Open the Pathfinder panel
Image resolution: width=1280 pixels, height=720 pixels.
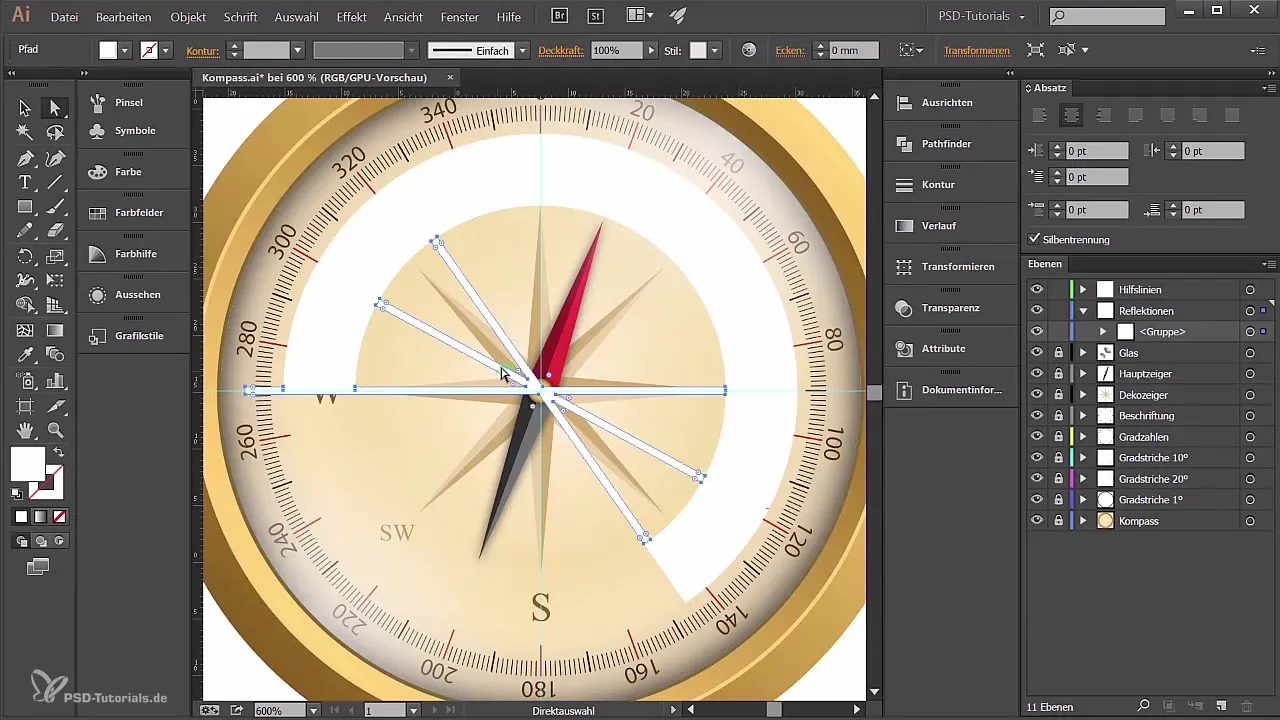coord(946,144)
